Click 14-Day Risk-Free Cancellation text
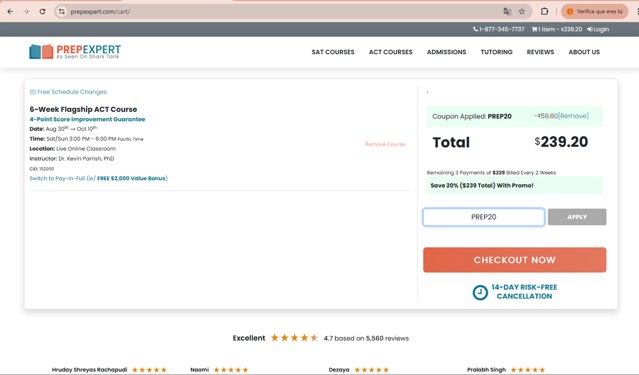Viewport: 639px width, 375px height. 524,292
